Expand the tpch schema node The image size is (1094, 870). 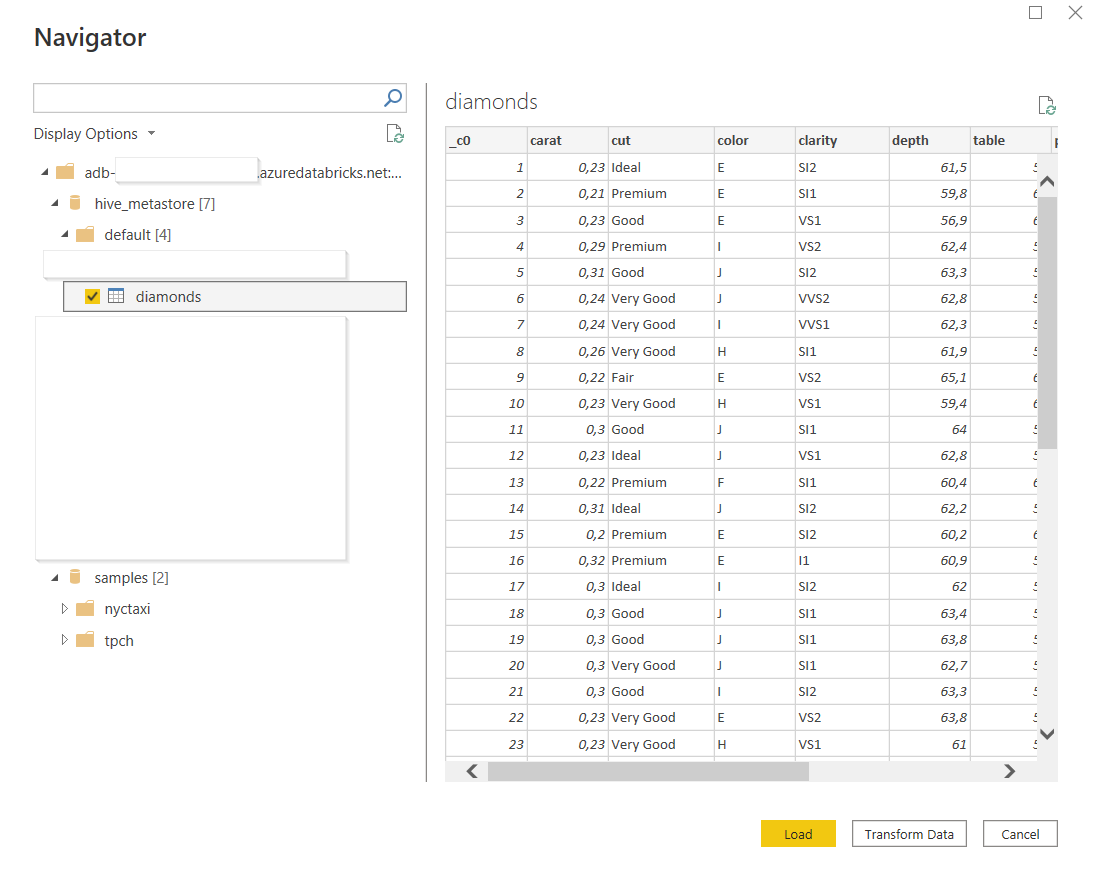(65, 641)
